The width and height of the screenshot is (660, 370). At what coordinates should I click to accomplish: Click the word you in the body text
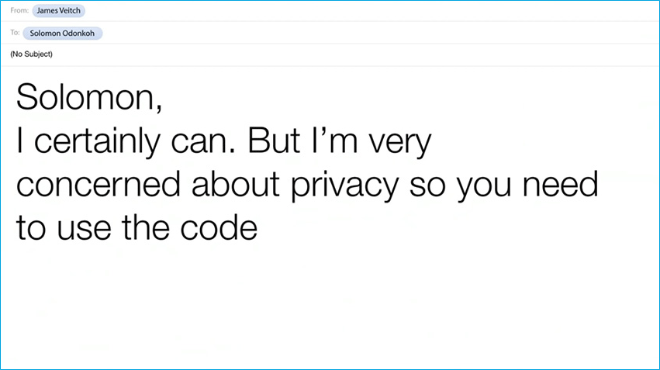click(x=484, y=187)
